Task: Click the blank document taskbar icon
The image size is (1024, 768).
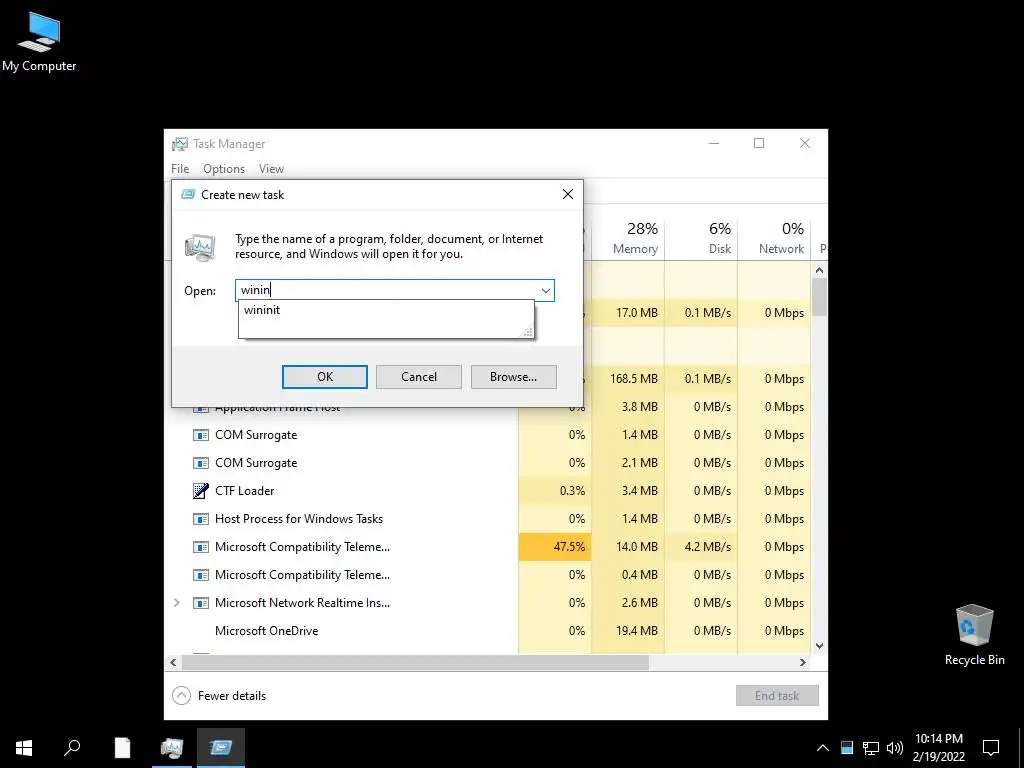Action: click(122, 748)
